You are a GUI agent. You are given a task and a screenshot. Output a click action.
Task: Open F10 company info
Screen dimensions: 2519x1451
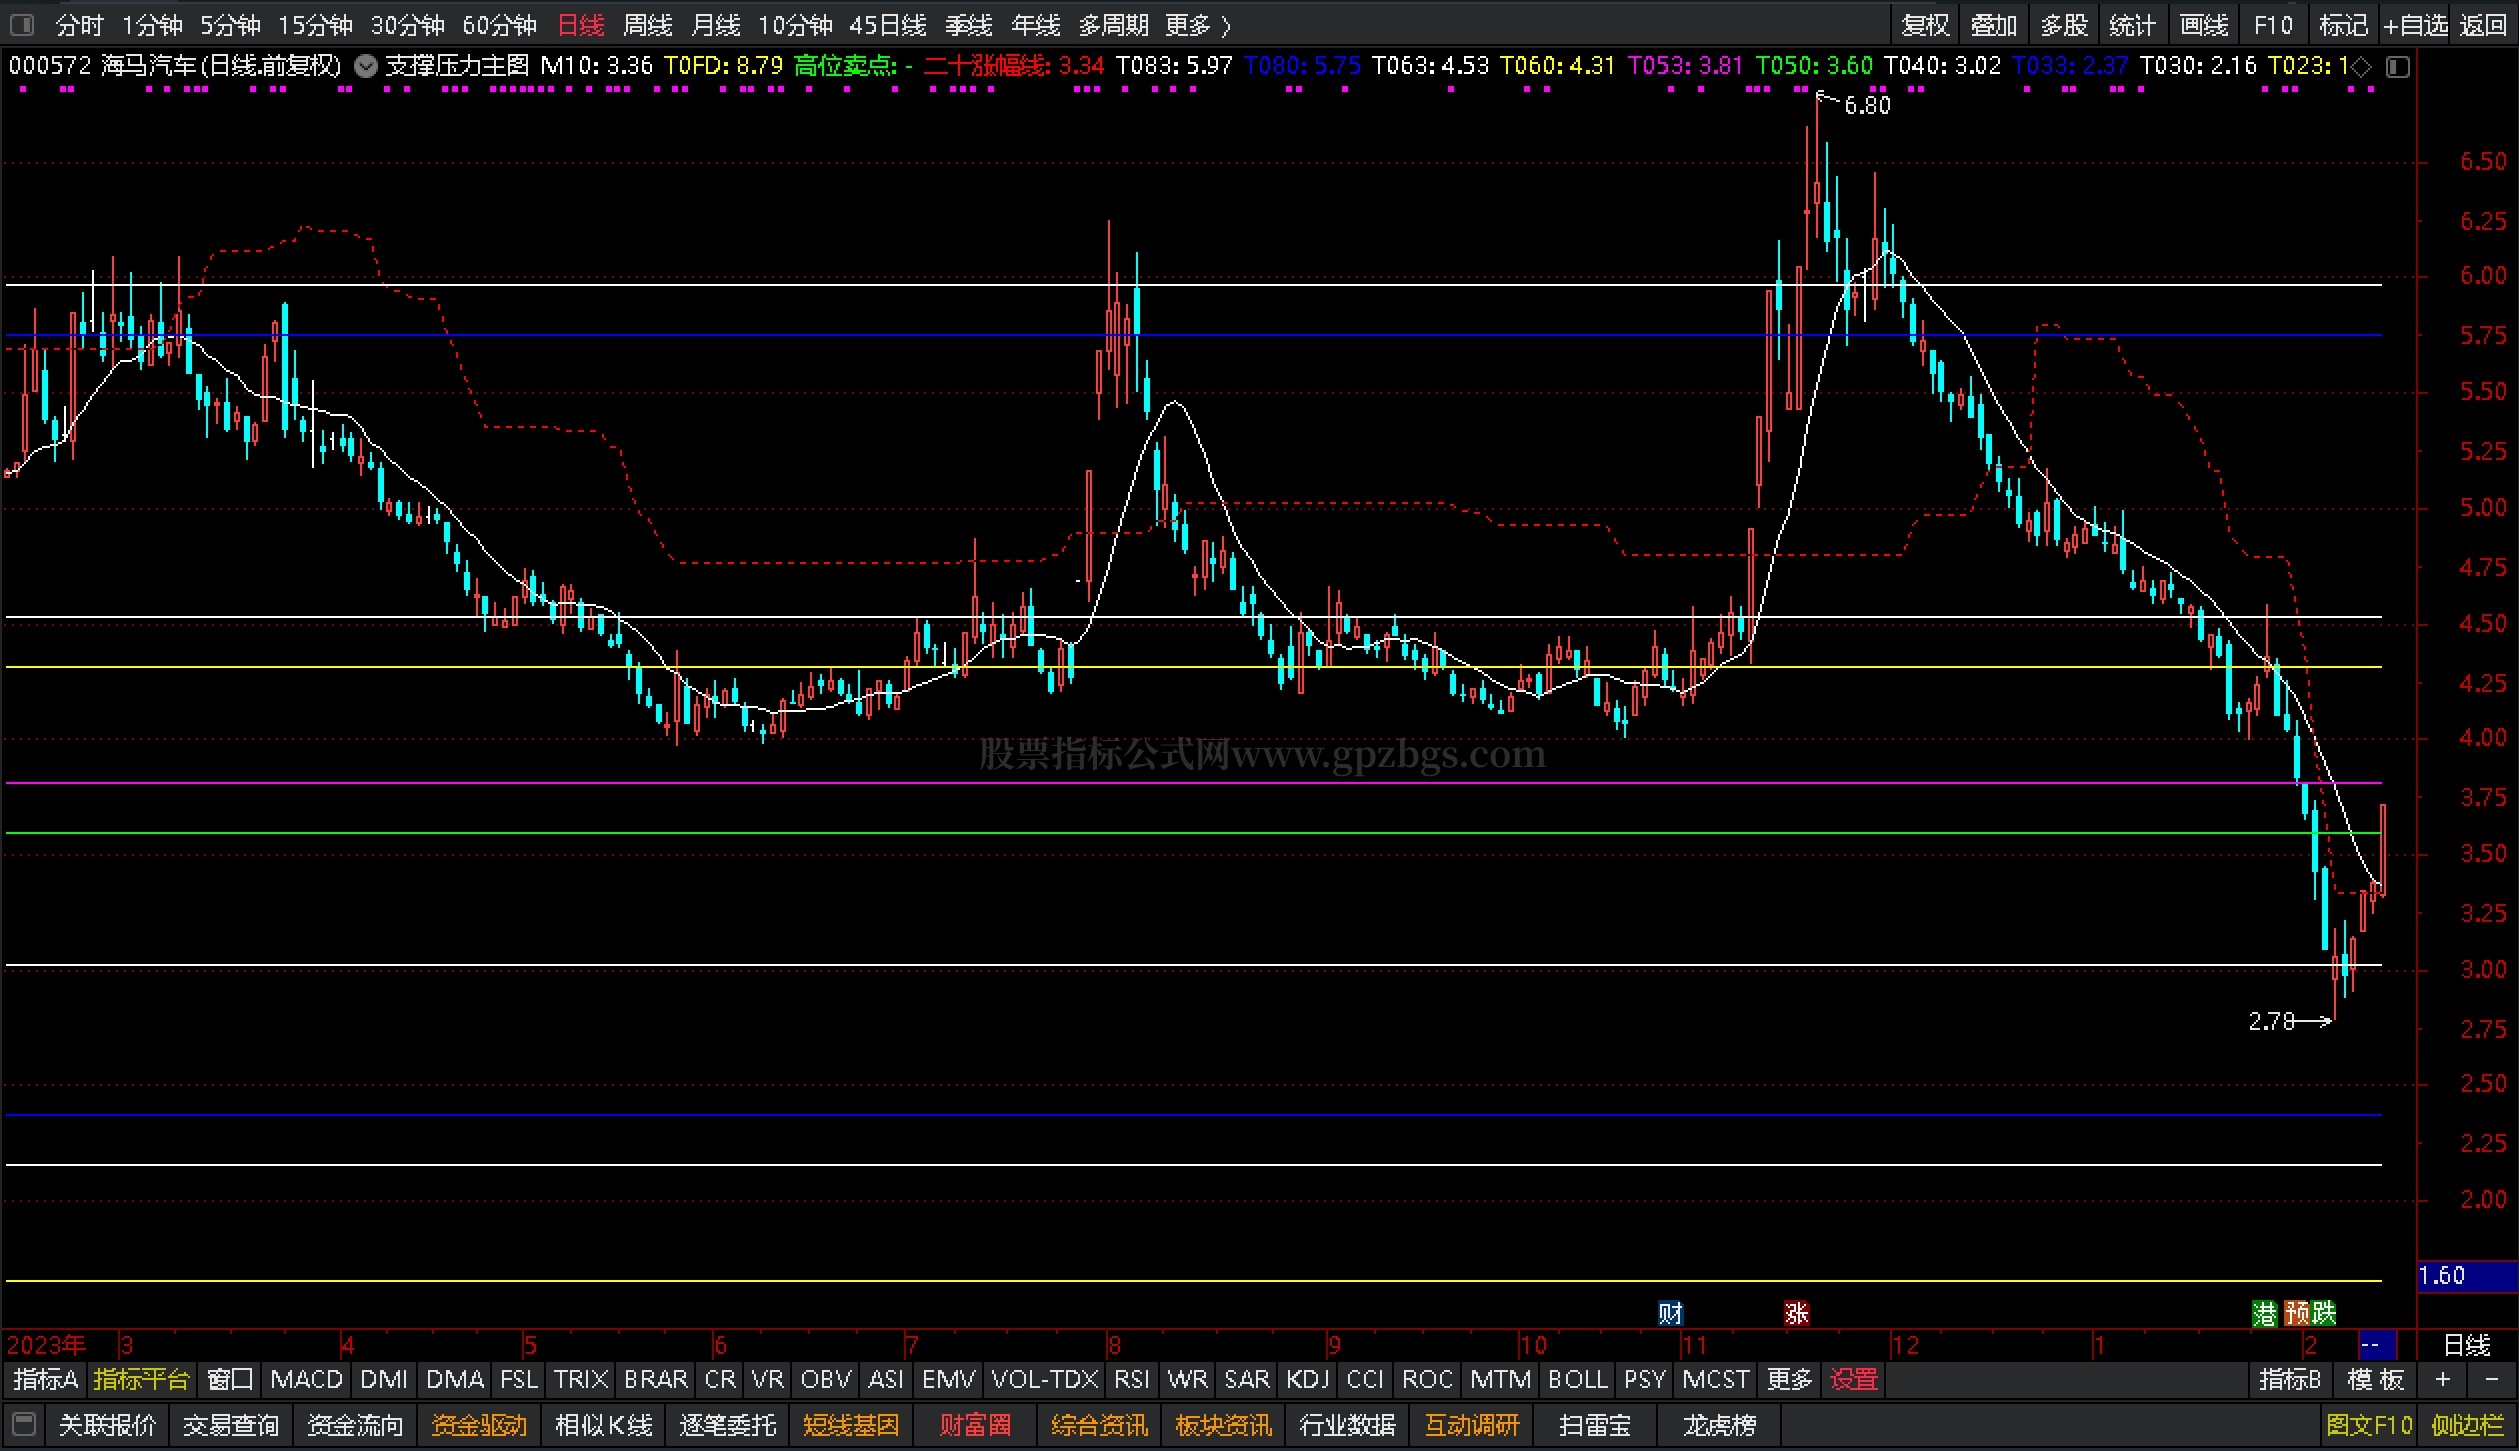2273,25
